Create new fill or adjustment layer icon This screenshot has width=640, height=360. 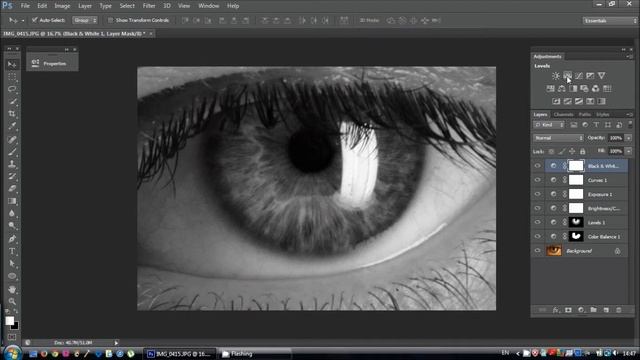(581, 310)
